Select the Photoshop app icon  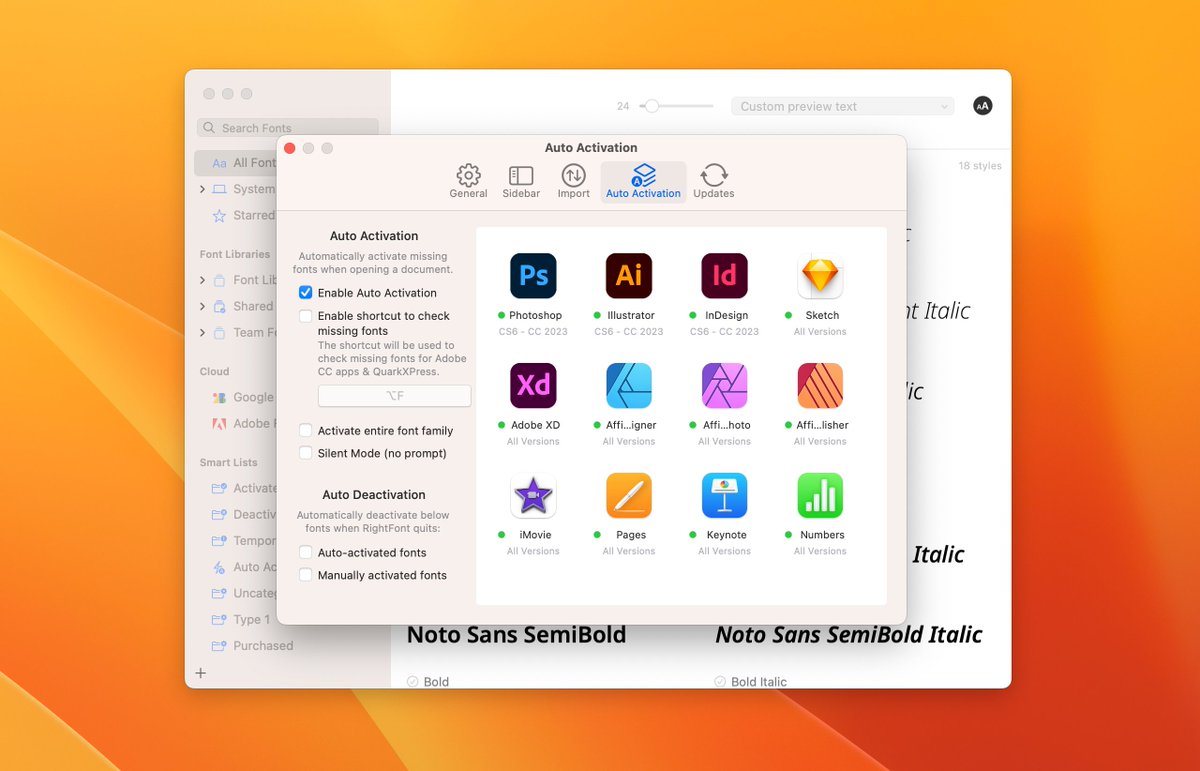533,276
